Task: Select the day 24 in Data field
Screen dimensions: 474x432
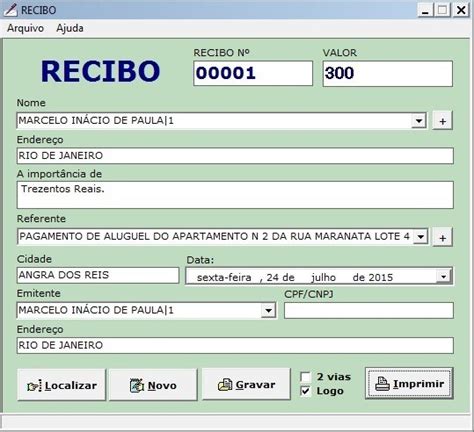Action: coord(273,277)
